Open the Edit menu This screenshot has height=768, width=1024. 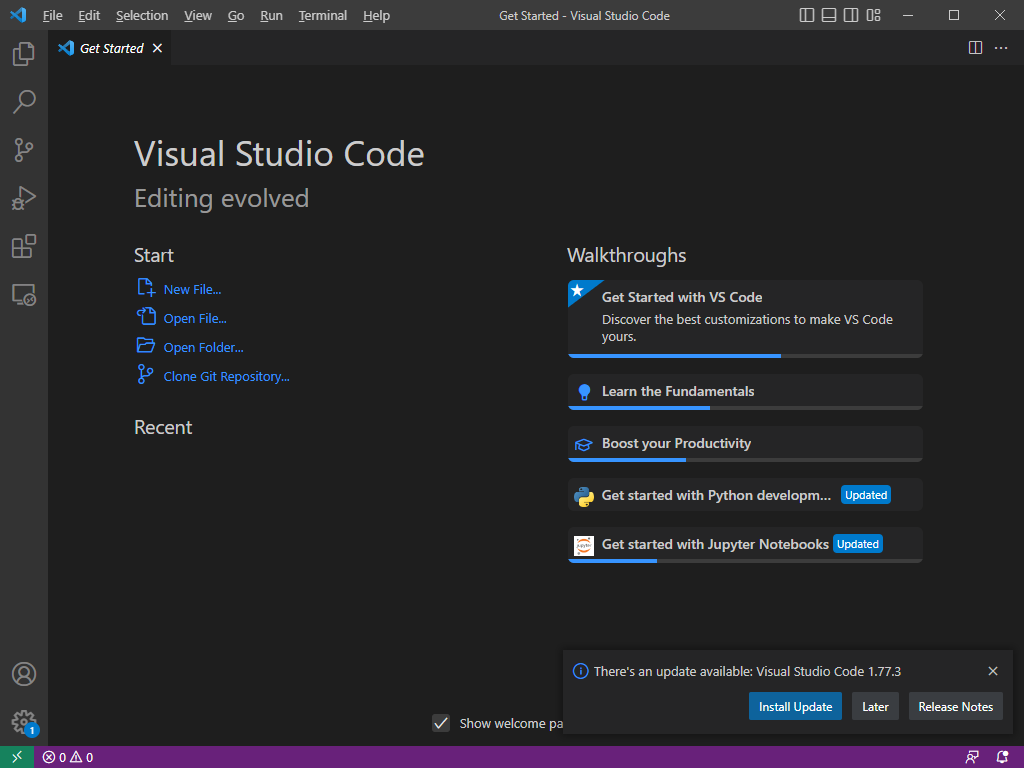click(89, 15)
